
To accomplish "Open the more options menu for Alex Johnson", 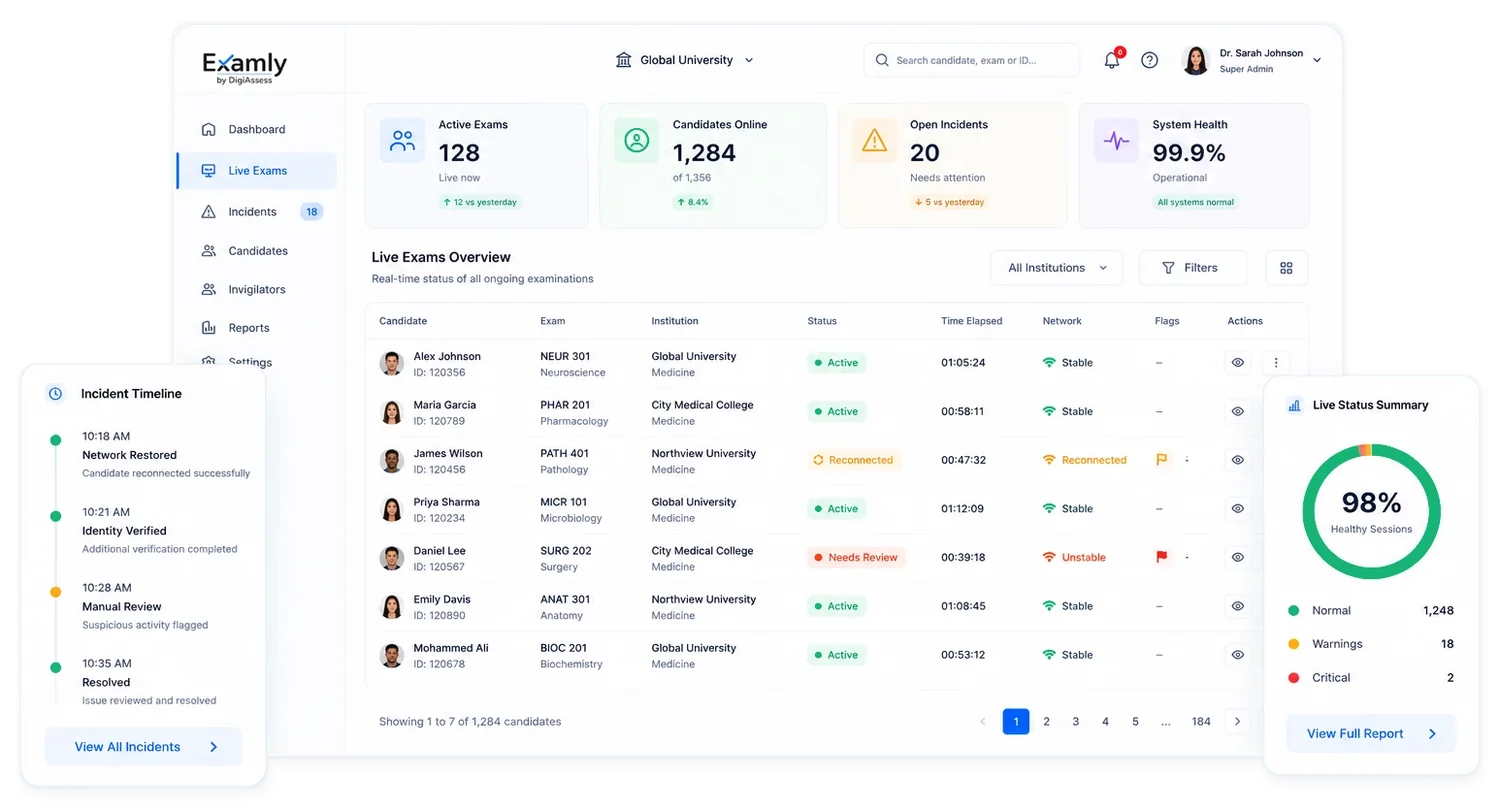I will pyautogui.click(x=1275, y=363).
